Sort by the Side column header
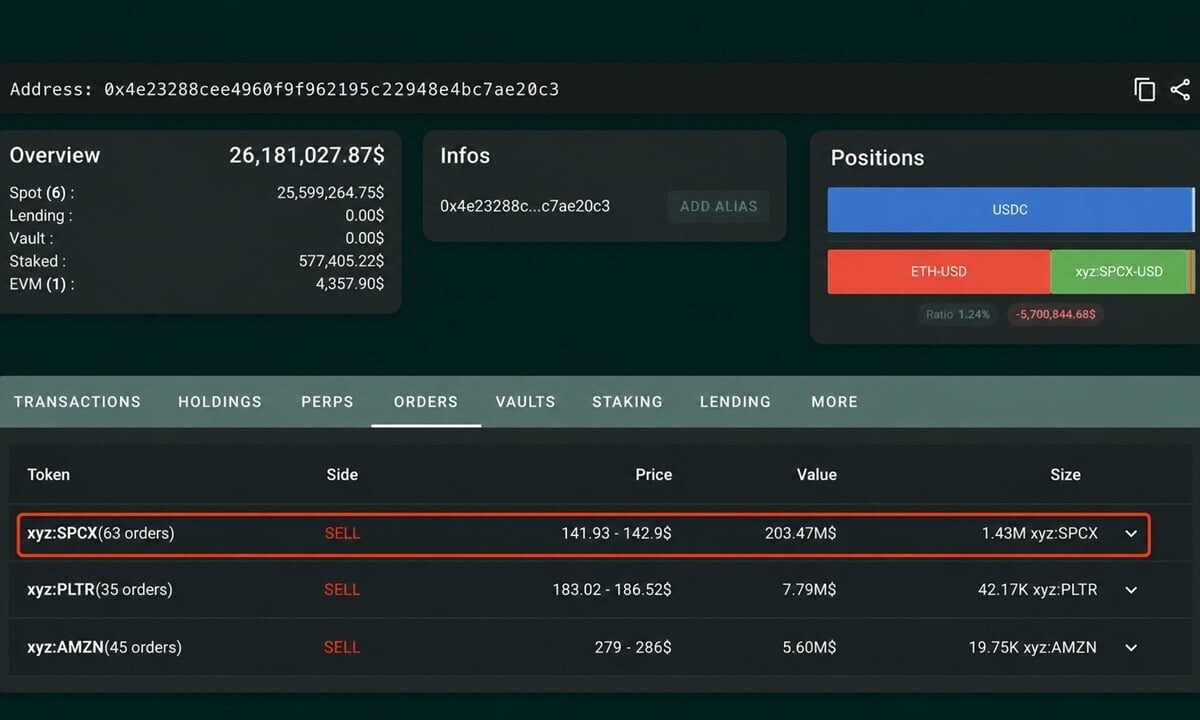 pyautogui.click(x=342, y=475)
